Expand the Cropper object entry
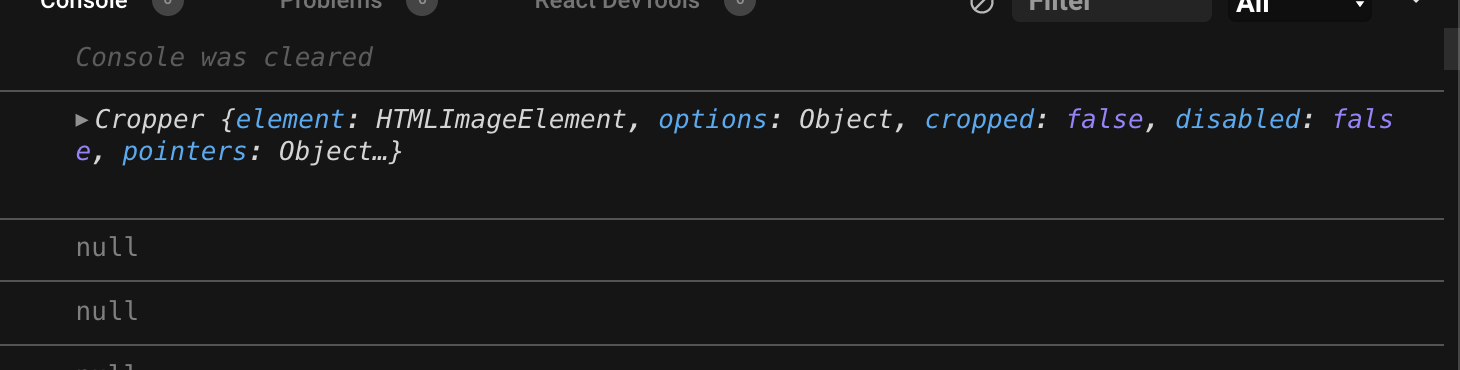The height and width of the screenshot is (370, 1460). pyautogui.click(x=82, y=120)
